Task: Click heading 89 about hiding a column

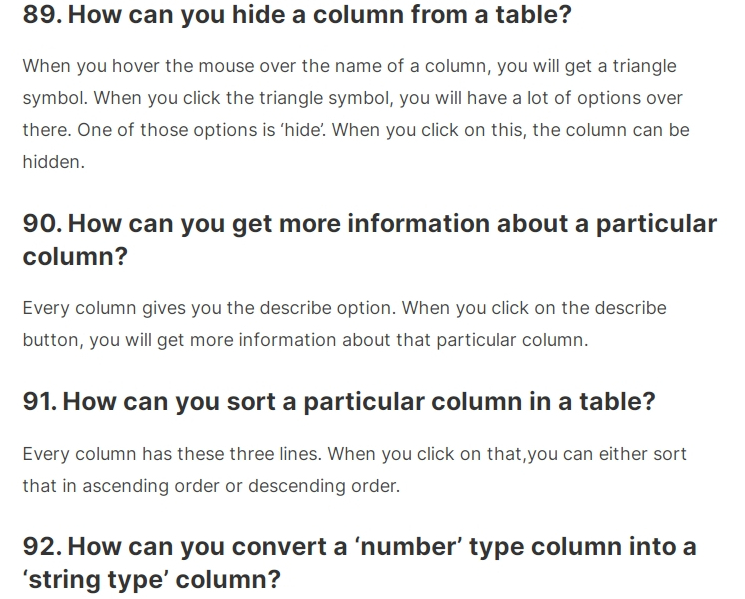Action: [x=297, y=14]
